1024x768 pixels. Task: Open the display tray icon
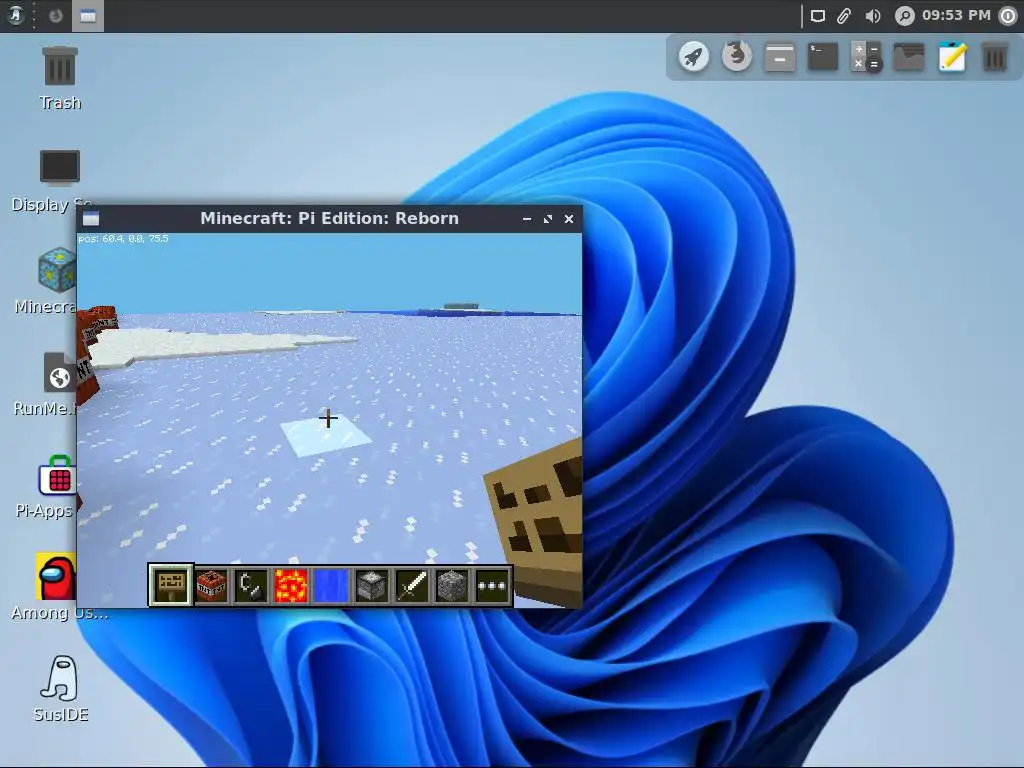pyautogui.click(x=818, y=16)
